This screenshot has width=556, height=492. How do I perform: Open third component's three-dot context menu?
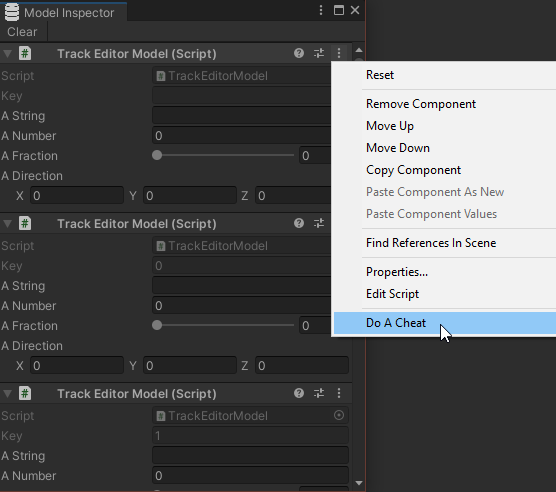[x=339, y=393]
